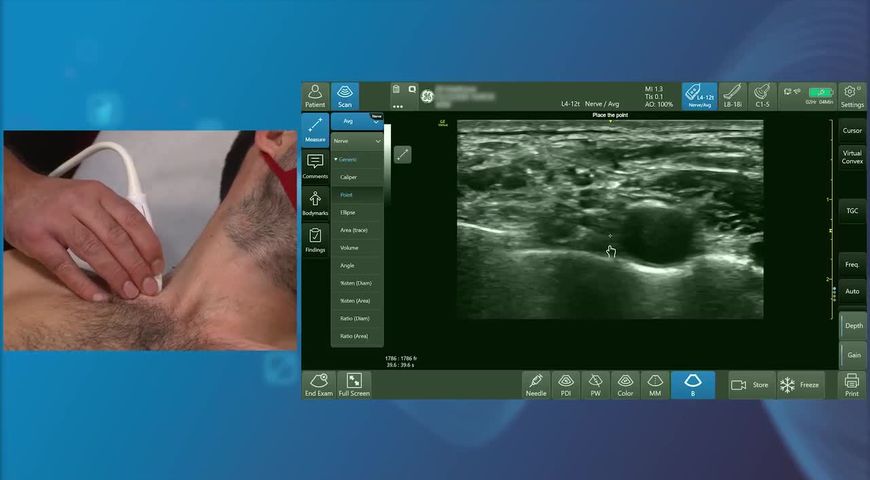Switch to the L8-18i probe
Viewport: 870px width, 480px height.
[x=733, y=97]
